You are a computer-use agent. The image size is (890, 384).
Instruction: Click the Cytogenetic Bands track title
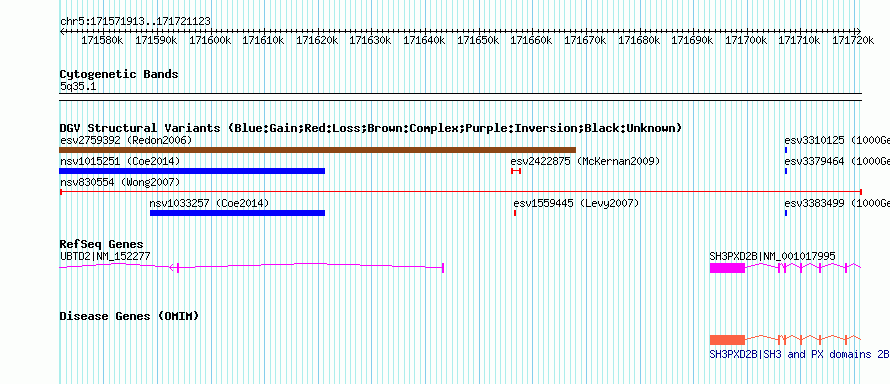click(119, 74)
